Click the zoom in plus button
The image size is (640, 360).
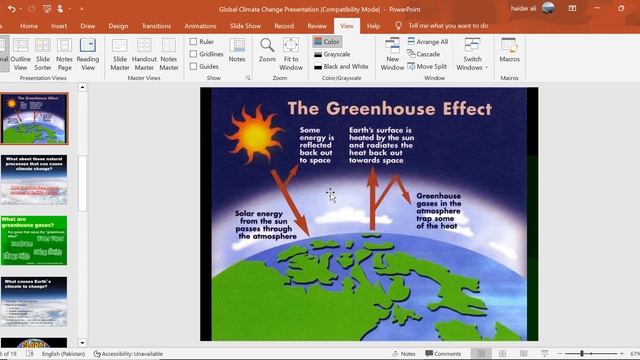coord(622,353)
